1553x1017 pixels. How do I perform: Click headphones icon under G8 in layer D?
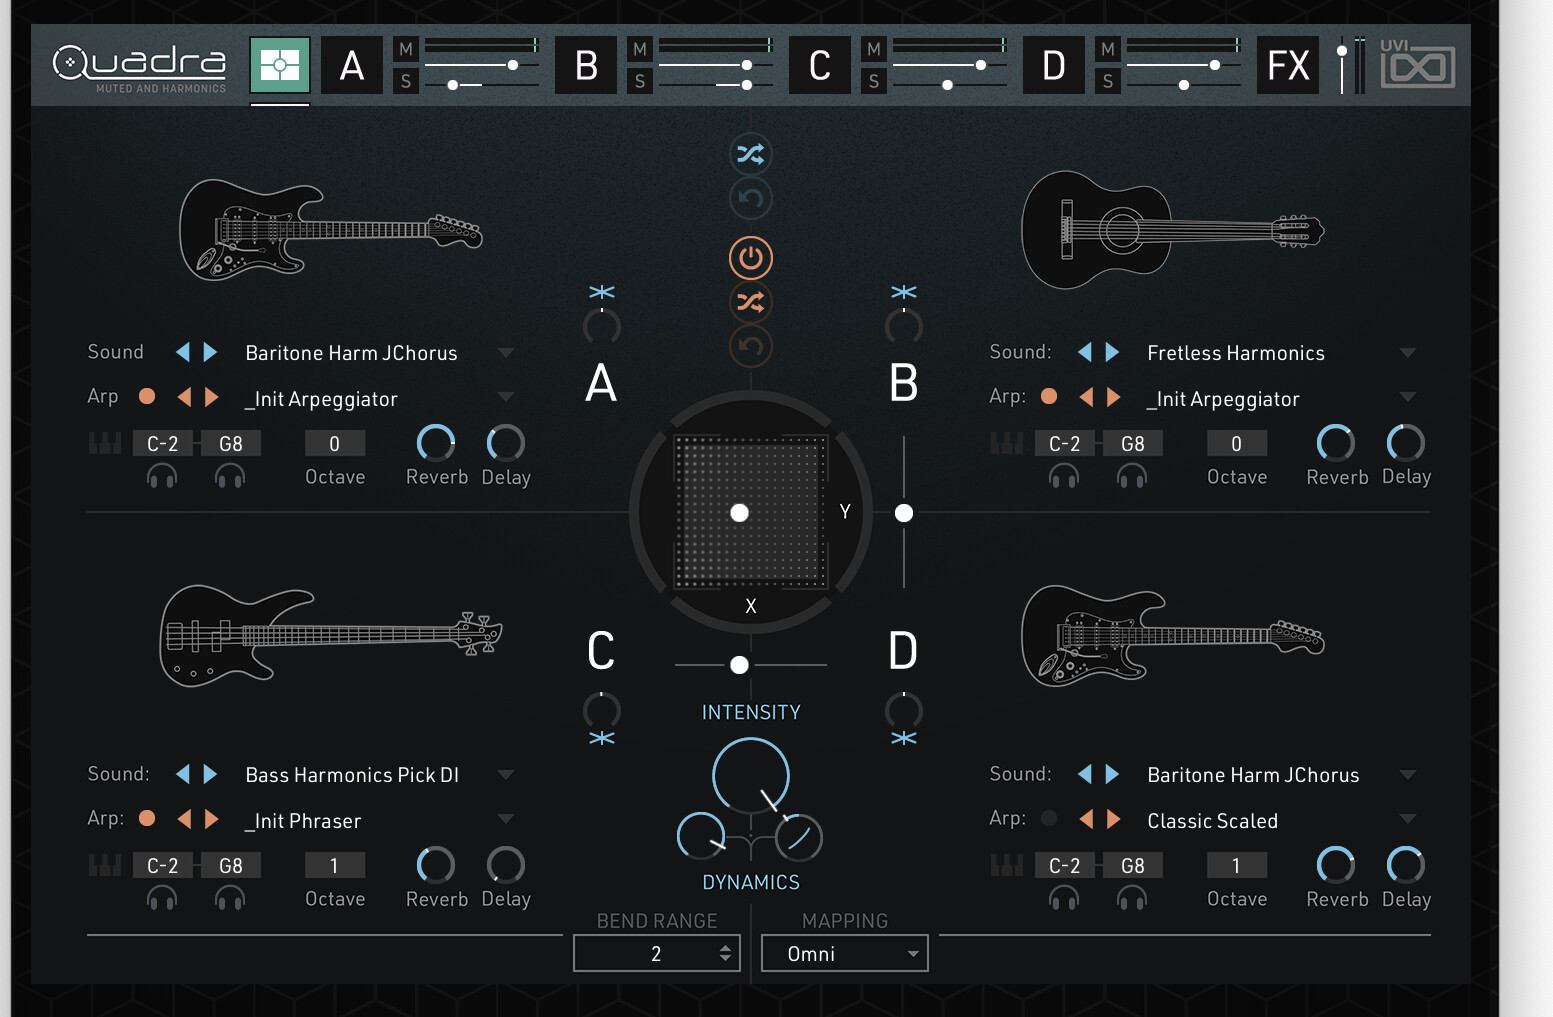click(1132, 899)
